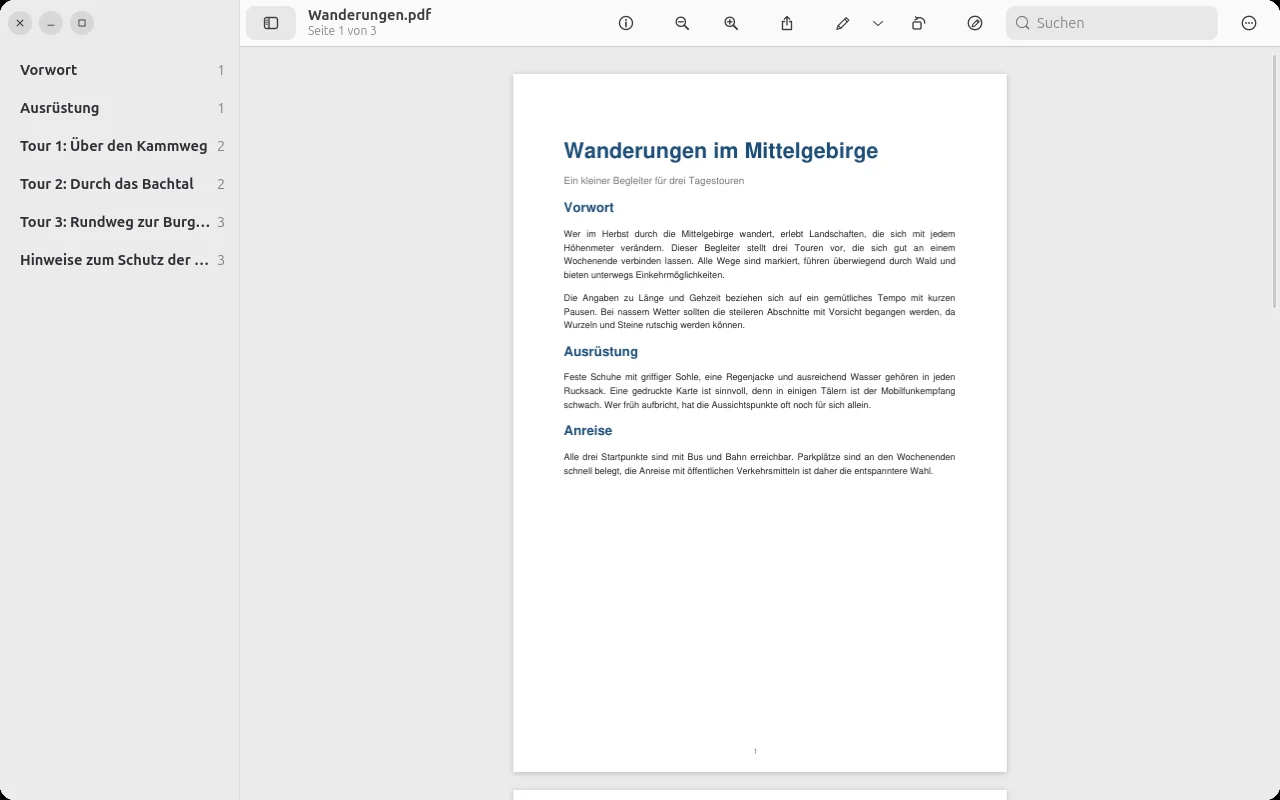Click the Ausrüstung heading on the page
1280x800 pixels.
pyautogui.click(x=601, y=352)
